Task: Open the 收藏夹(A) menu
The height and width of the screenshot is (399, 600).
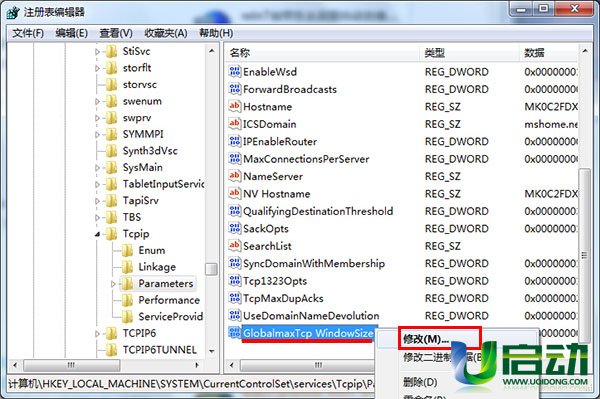Action: (166, 33)
